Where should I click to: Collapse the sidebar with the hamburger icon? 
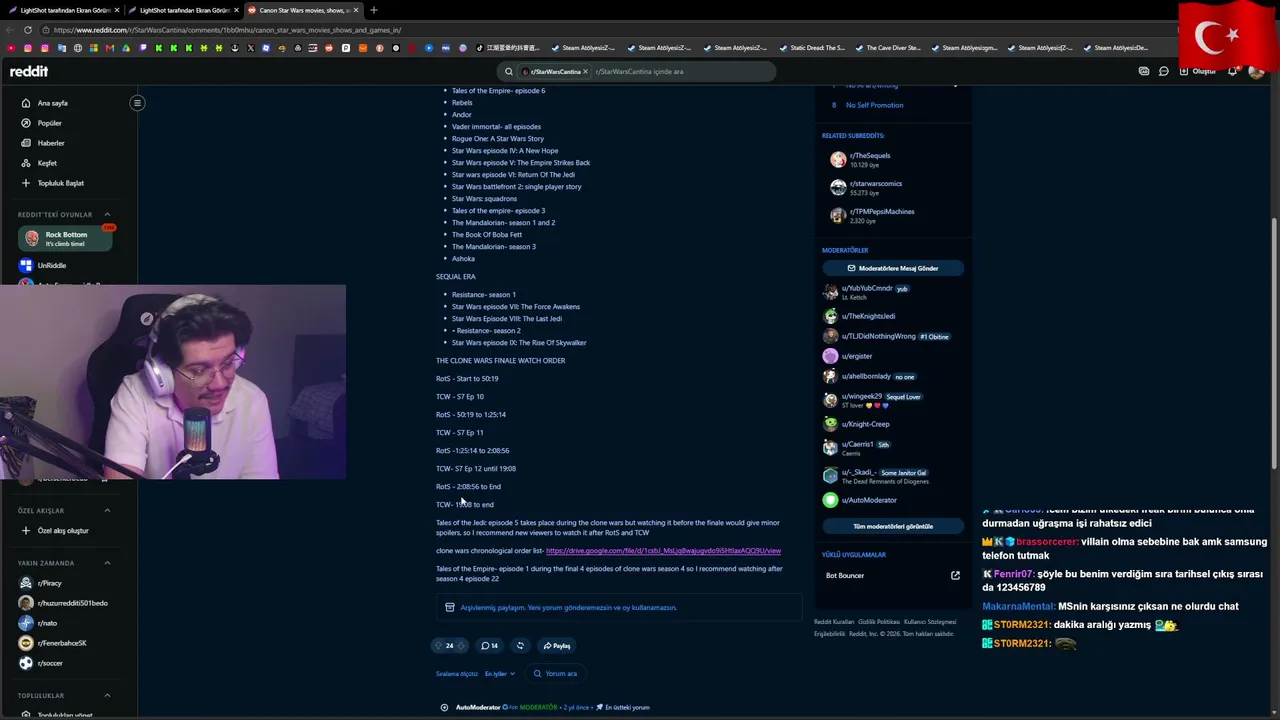[137, 103]
